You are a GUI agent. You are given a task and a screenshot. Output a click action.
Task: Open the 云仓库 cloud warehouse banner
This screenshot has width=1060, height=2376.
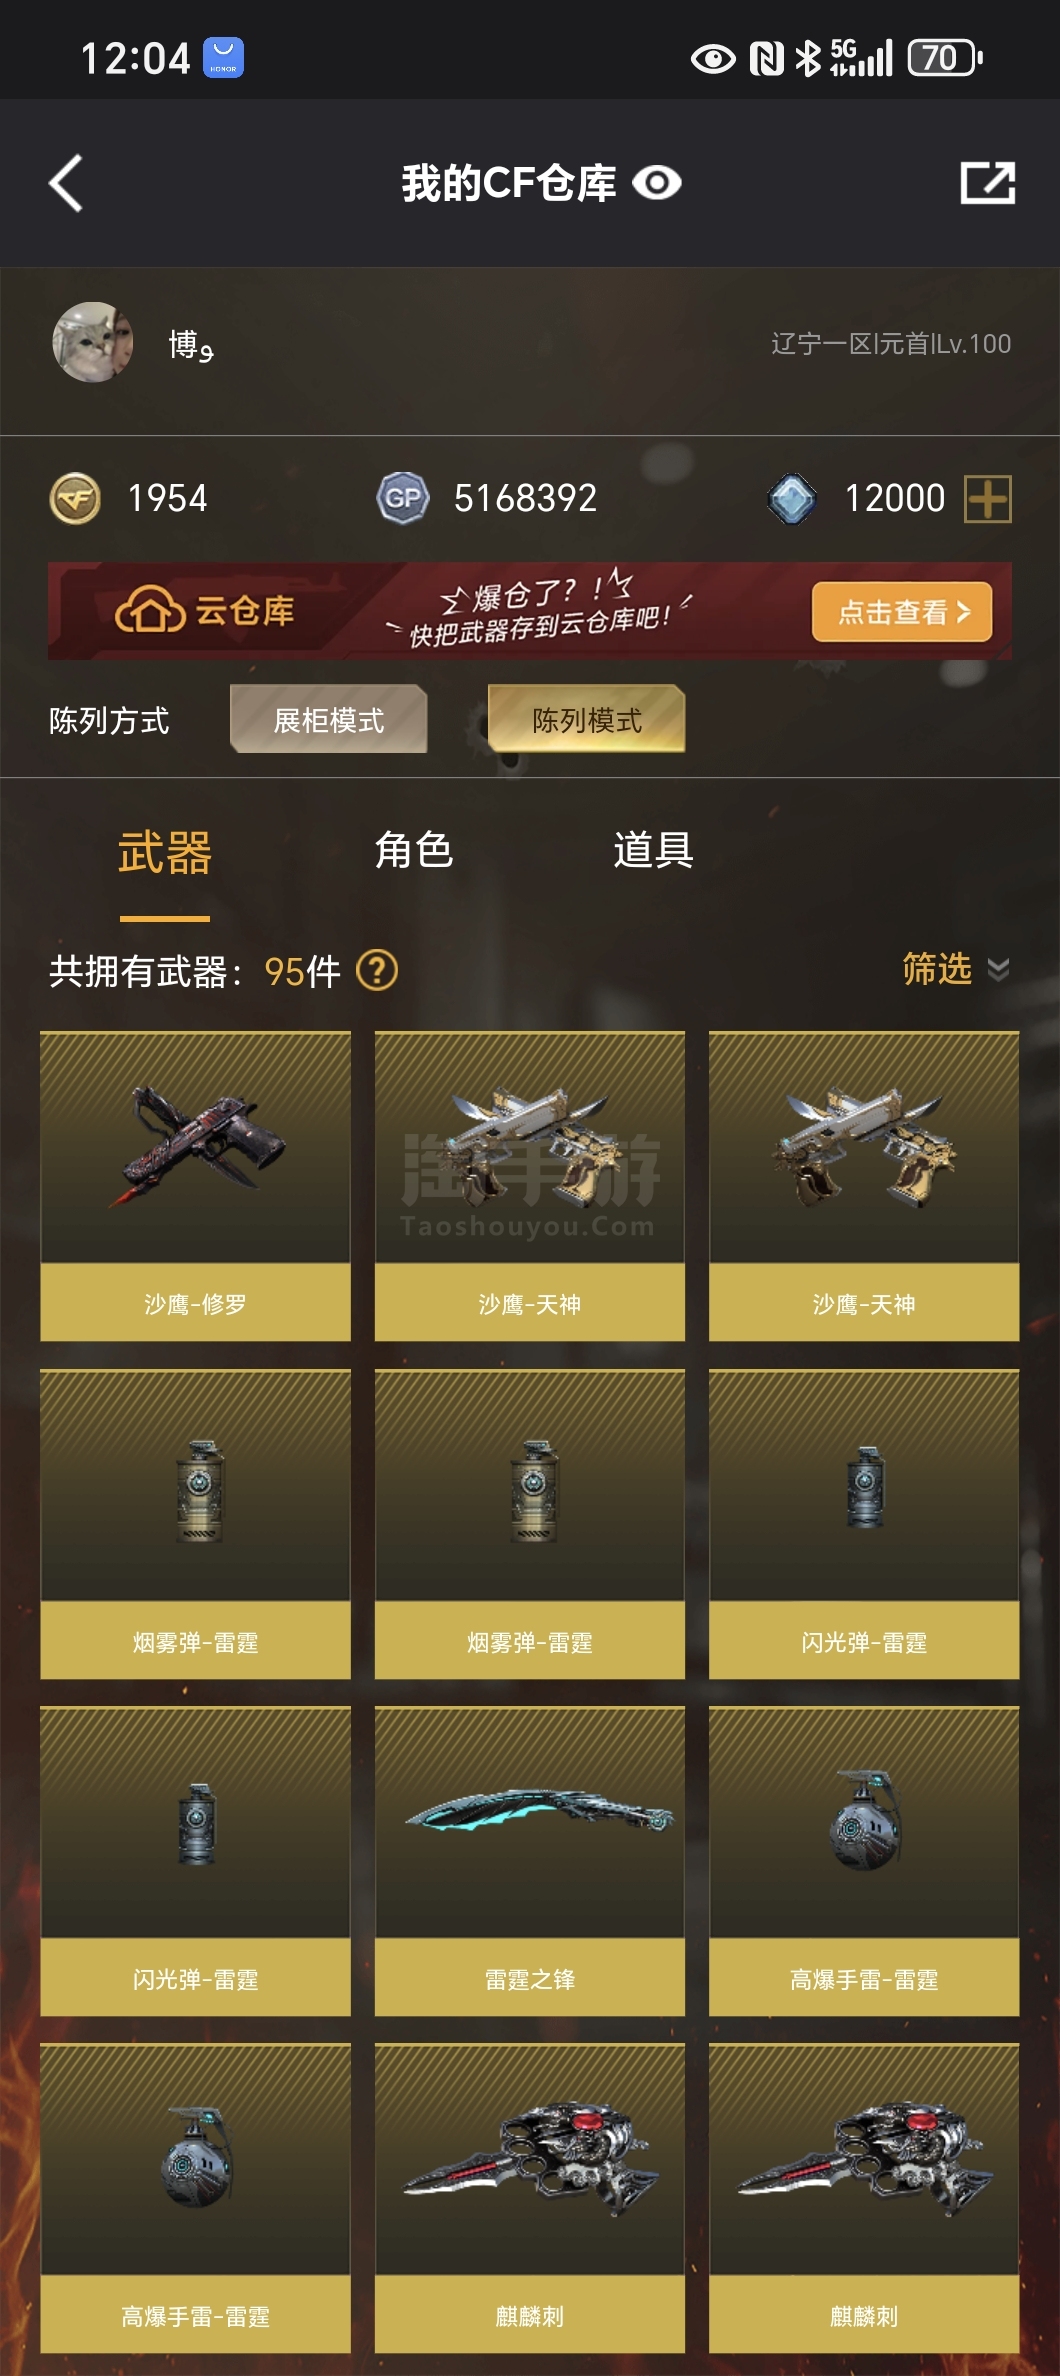(530, 611)
